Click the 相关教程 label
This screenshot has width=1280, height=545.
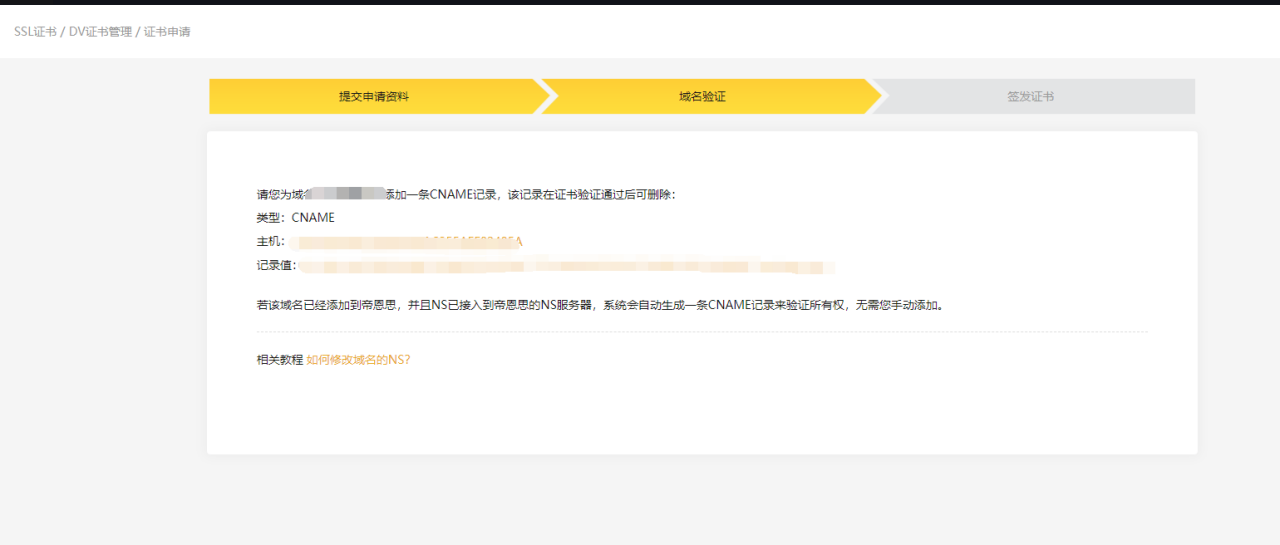click(279, 360)
